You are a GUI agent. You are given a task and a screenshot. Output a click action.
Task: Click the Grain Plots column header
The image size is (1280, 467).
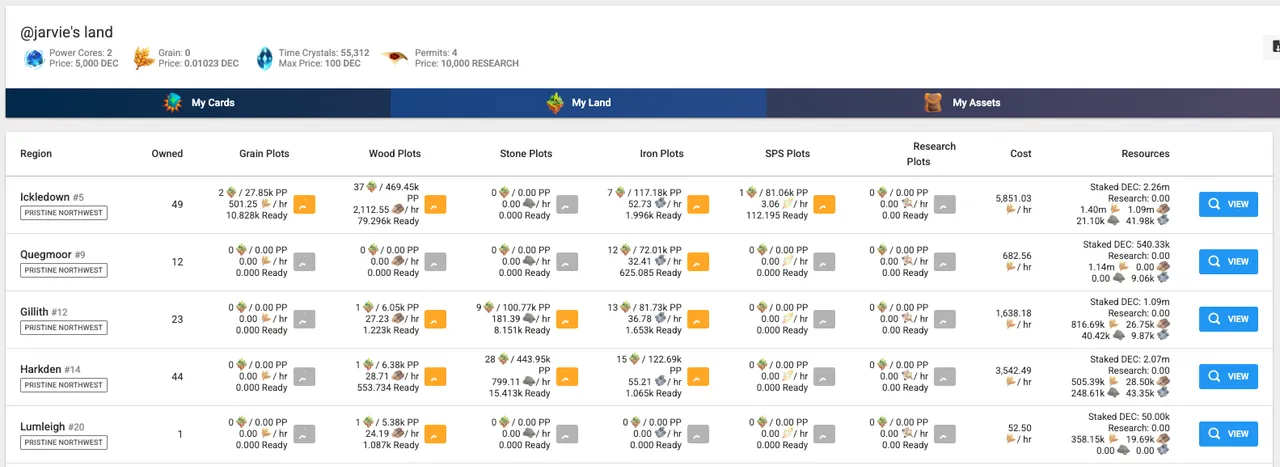pyautogui.click(x=264, y=154)
